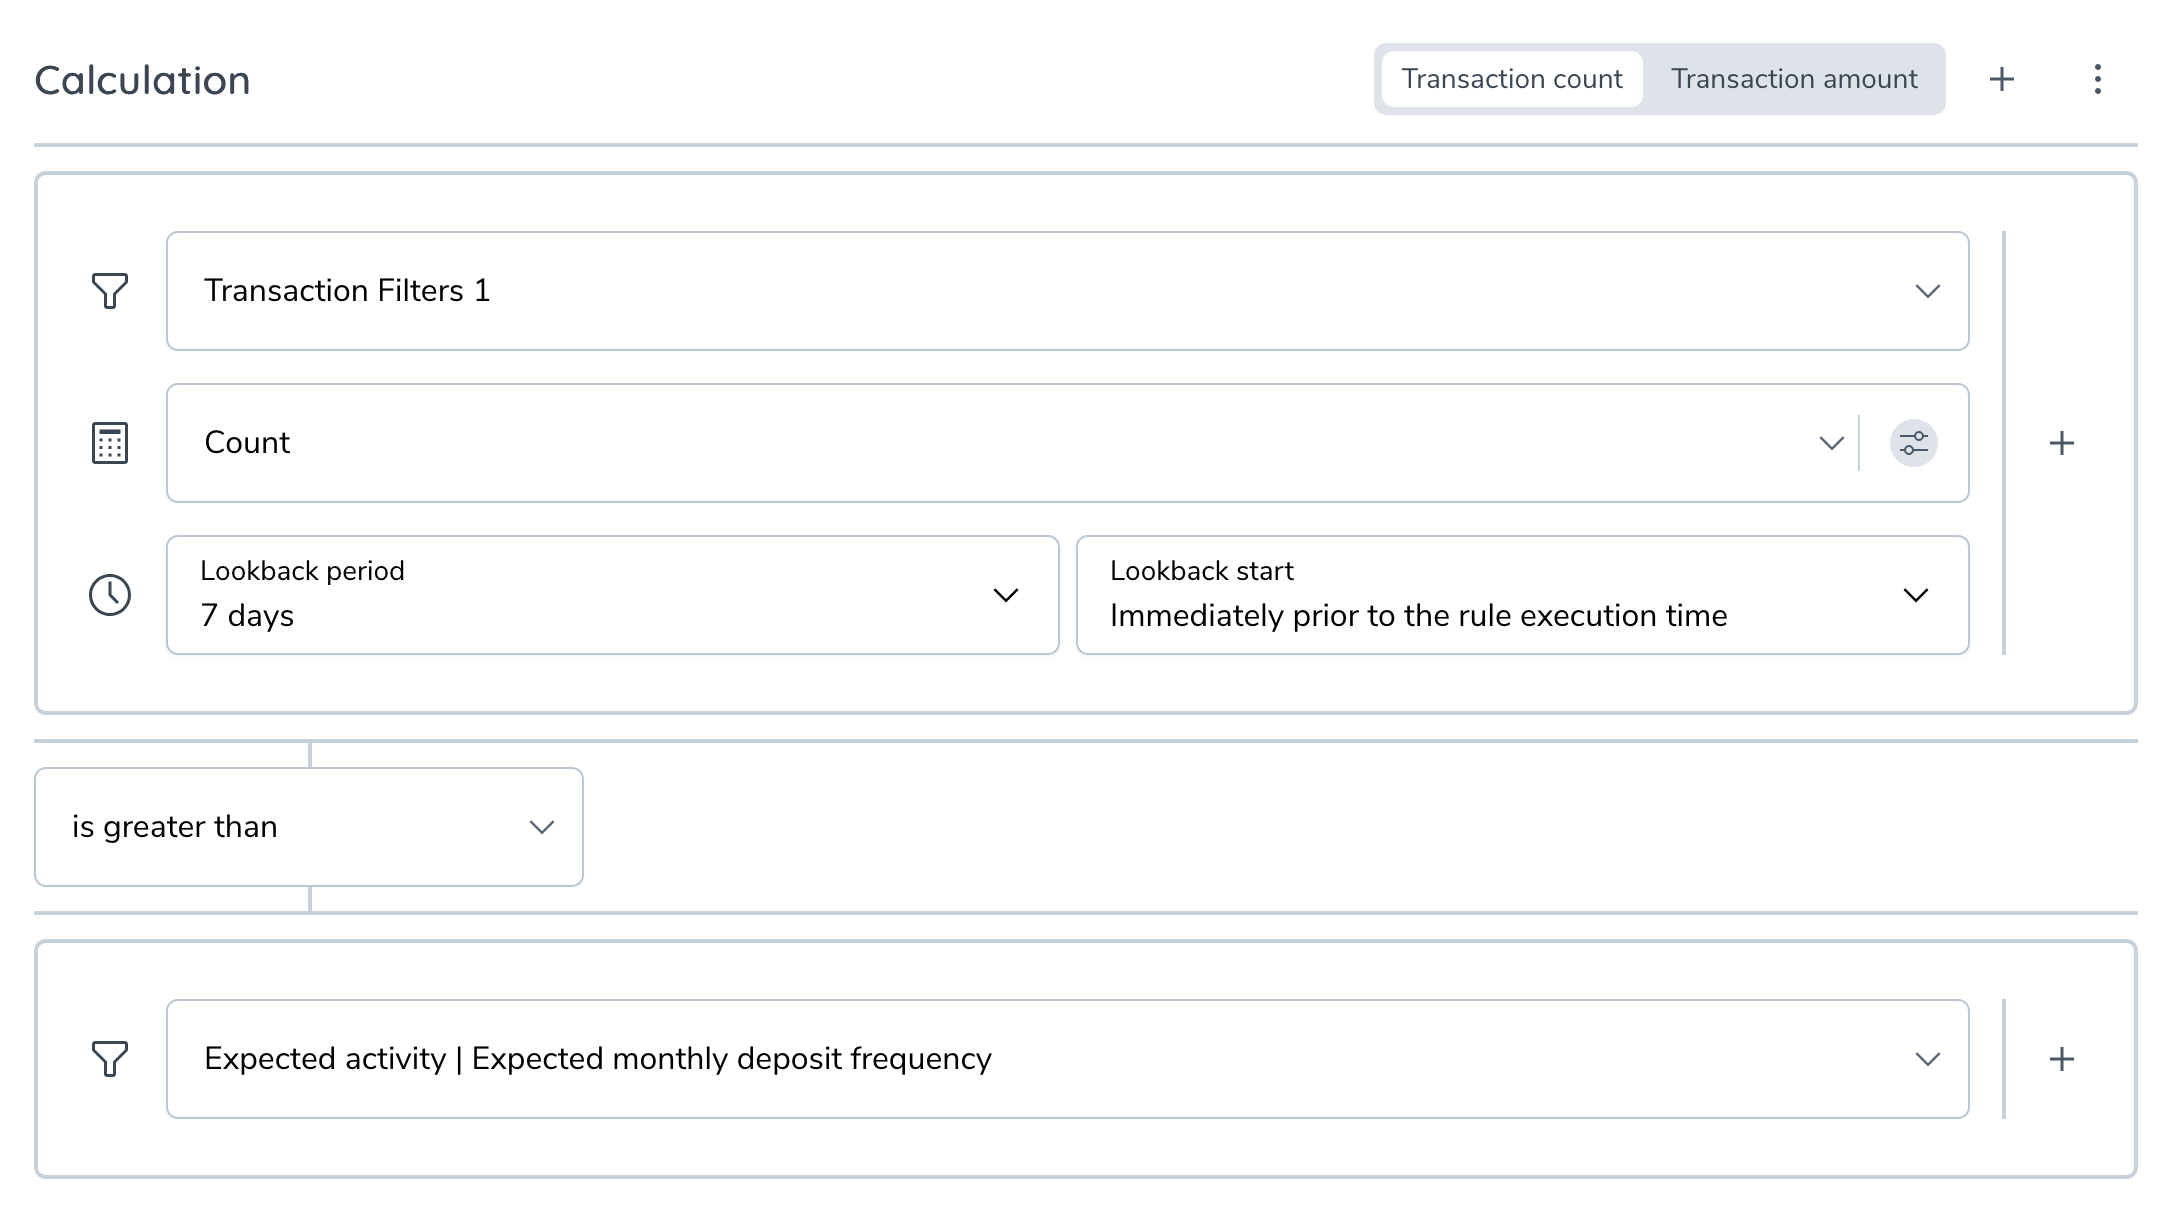
Task: Switch to the Transaction count tab
Action: tap(1511, 79)
